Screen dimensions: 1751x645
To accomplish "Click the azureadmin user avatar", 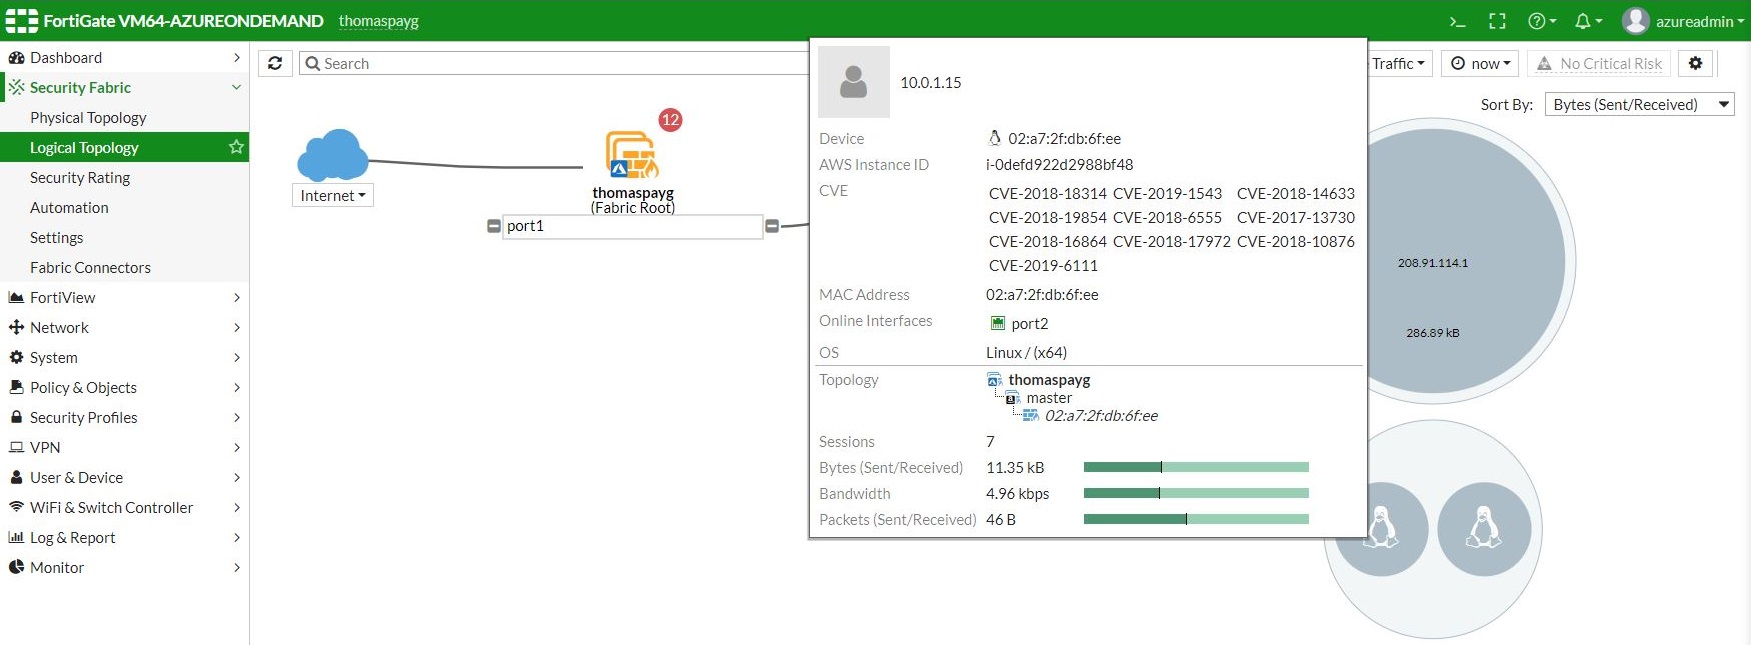I will (x=1635, y=20).
